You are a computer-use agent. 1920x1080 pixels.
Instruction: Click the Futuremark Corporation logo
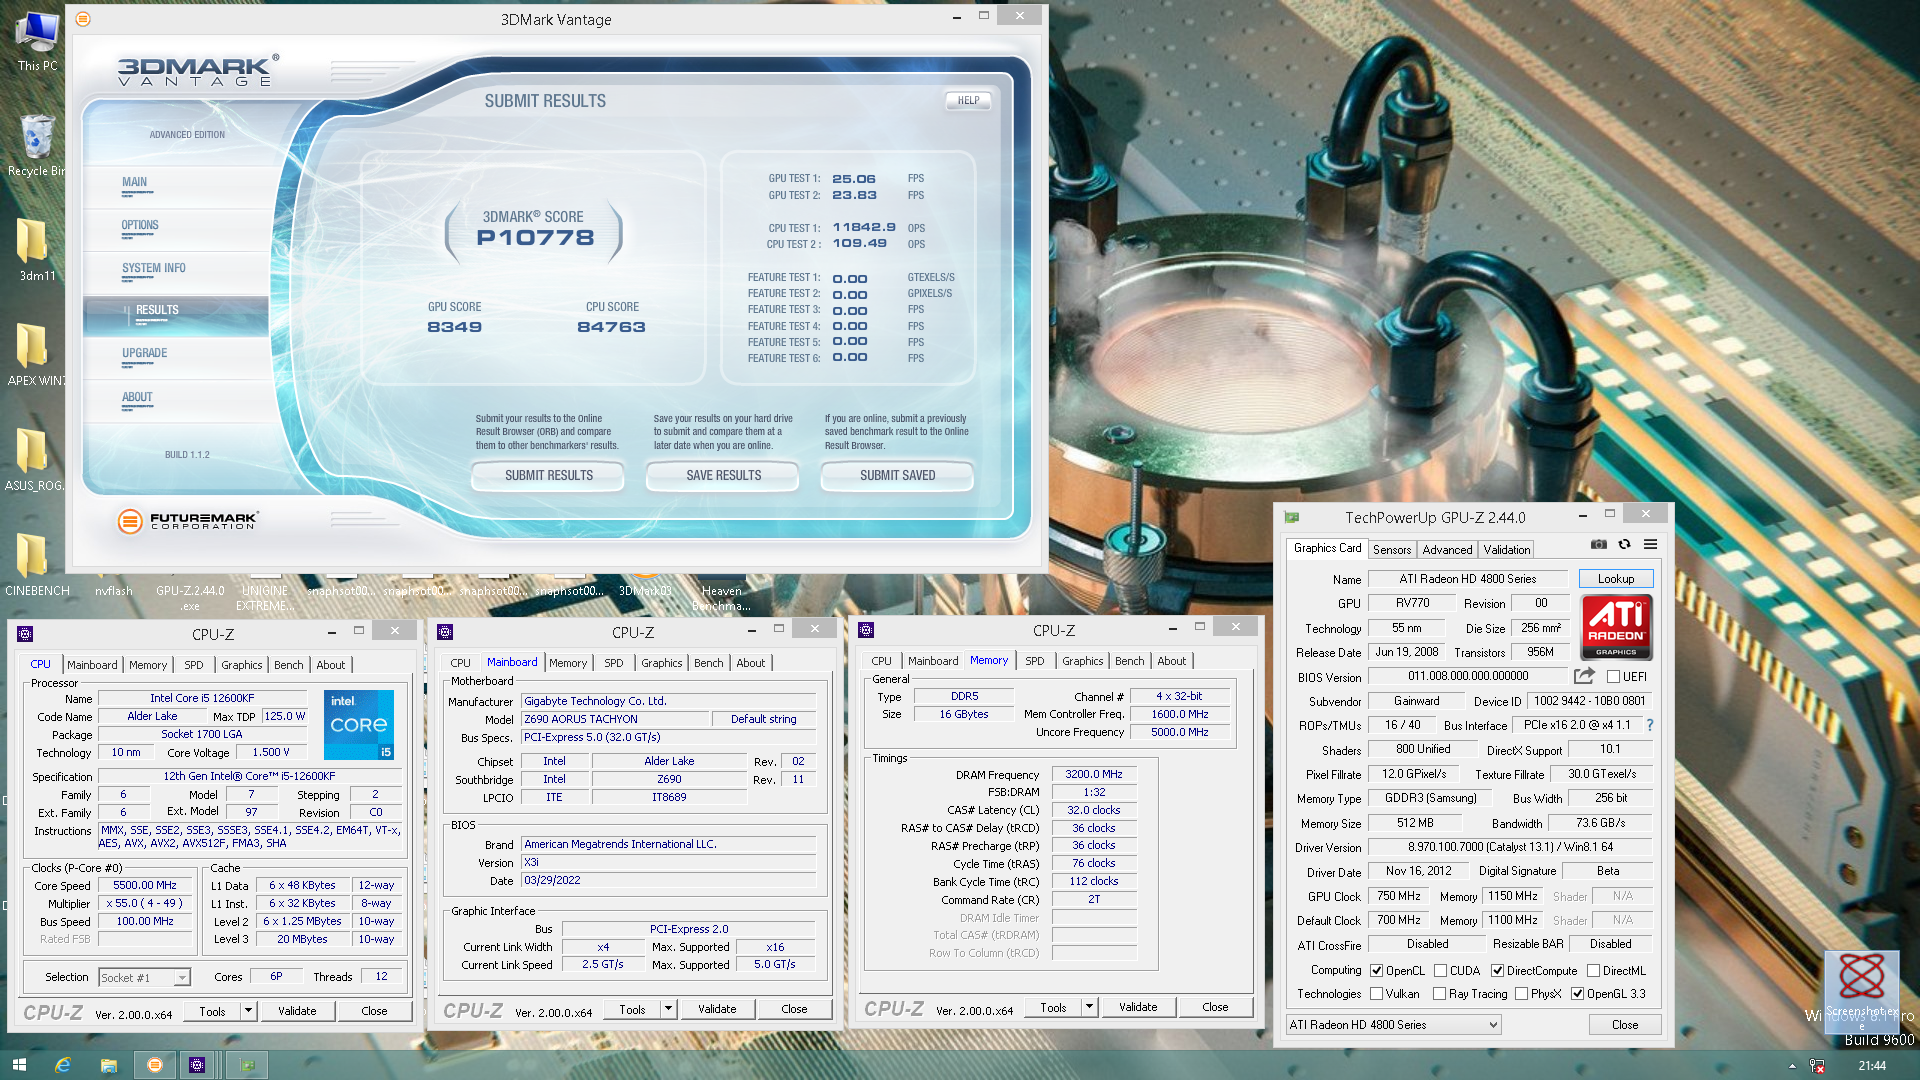(x=187, y=520)
